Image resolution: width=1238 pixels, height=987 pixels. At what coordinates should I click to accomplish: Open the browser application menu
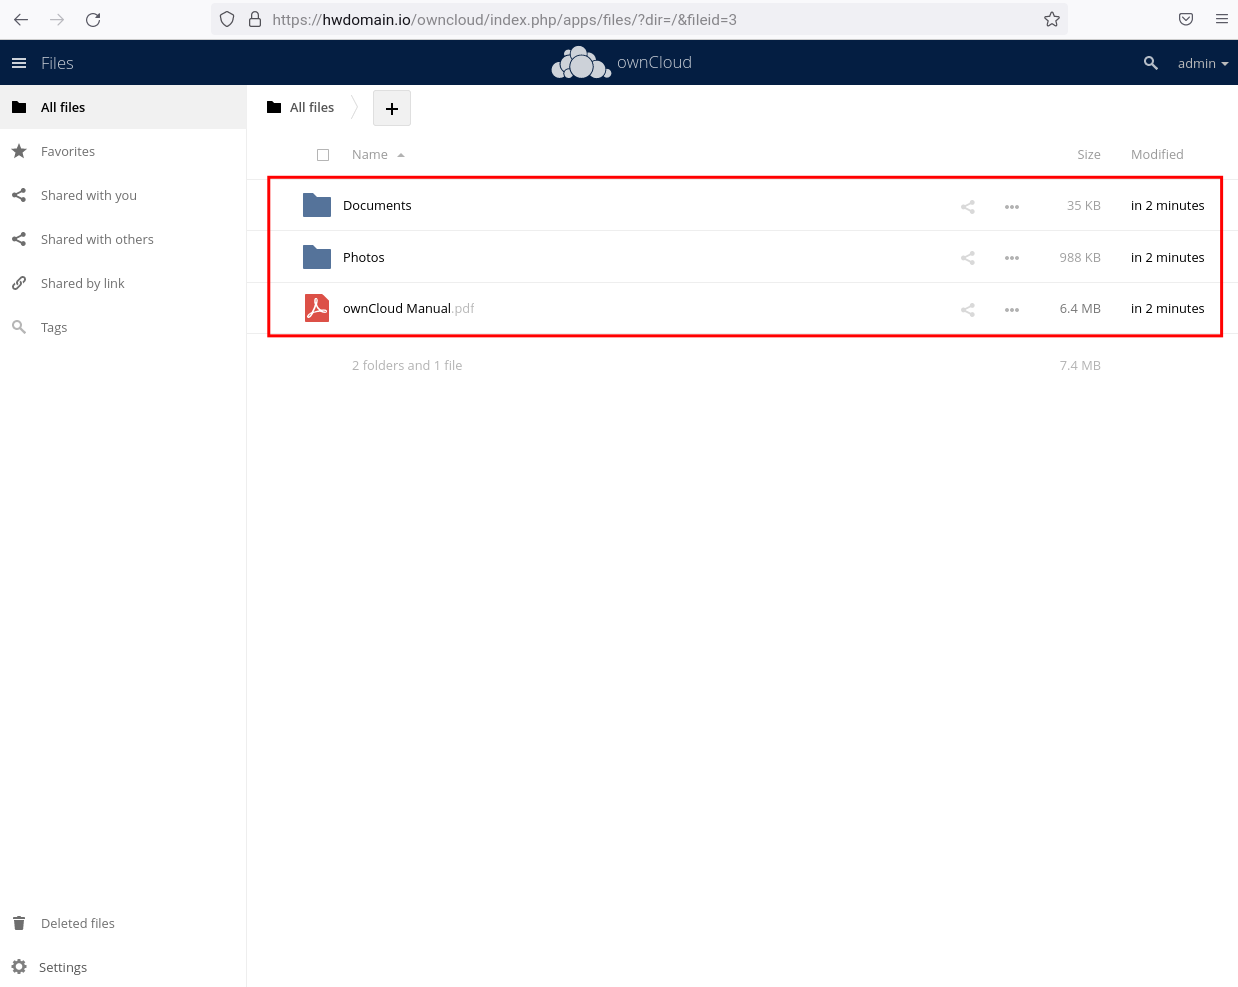(1221, 19)
